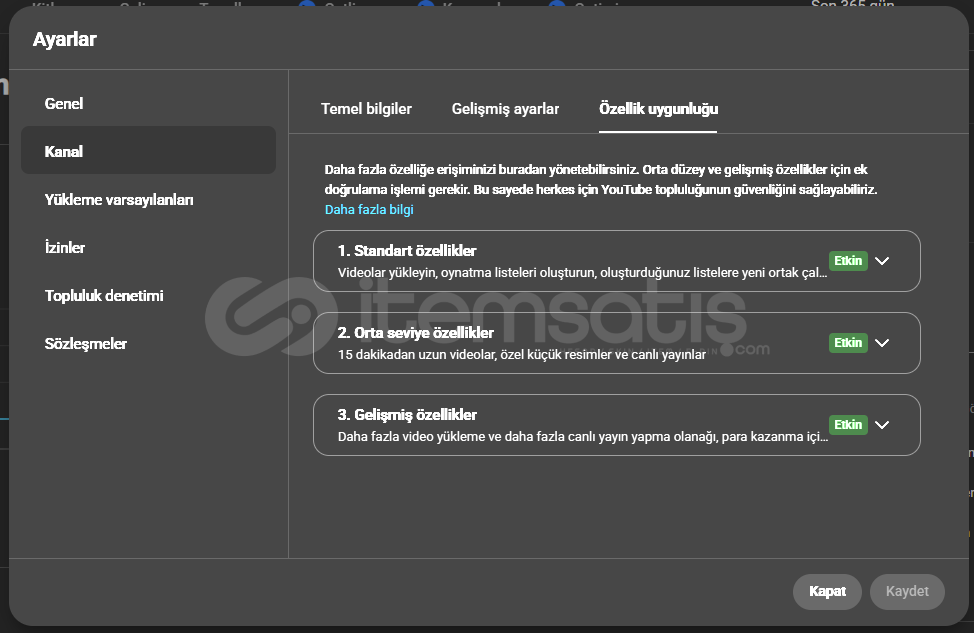Open Sözleşmeler section
974x633 pixels.
pyautogui.click(x=148, y=344)
